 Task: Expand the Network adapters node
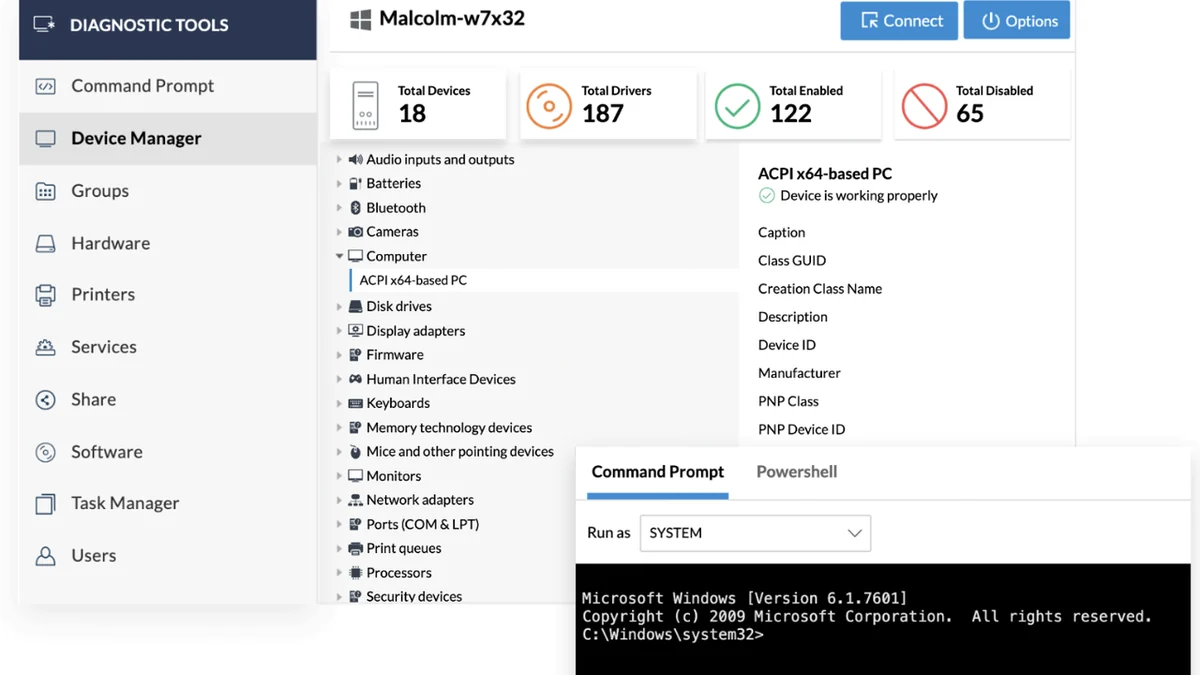click(340, 501)
